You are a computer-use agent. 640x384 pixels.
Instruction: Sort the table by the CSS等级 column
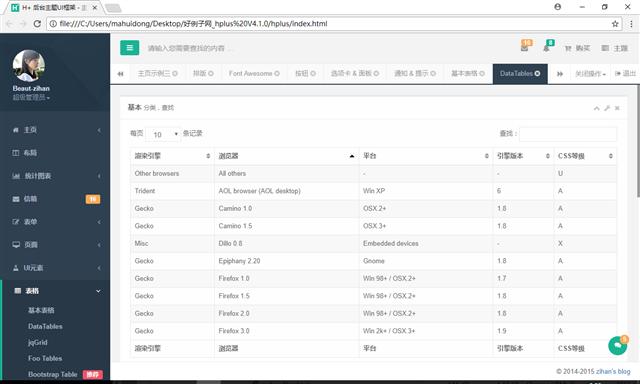click(x=585, y=156)
